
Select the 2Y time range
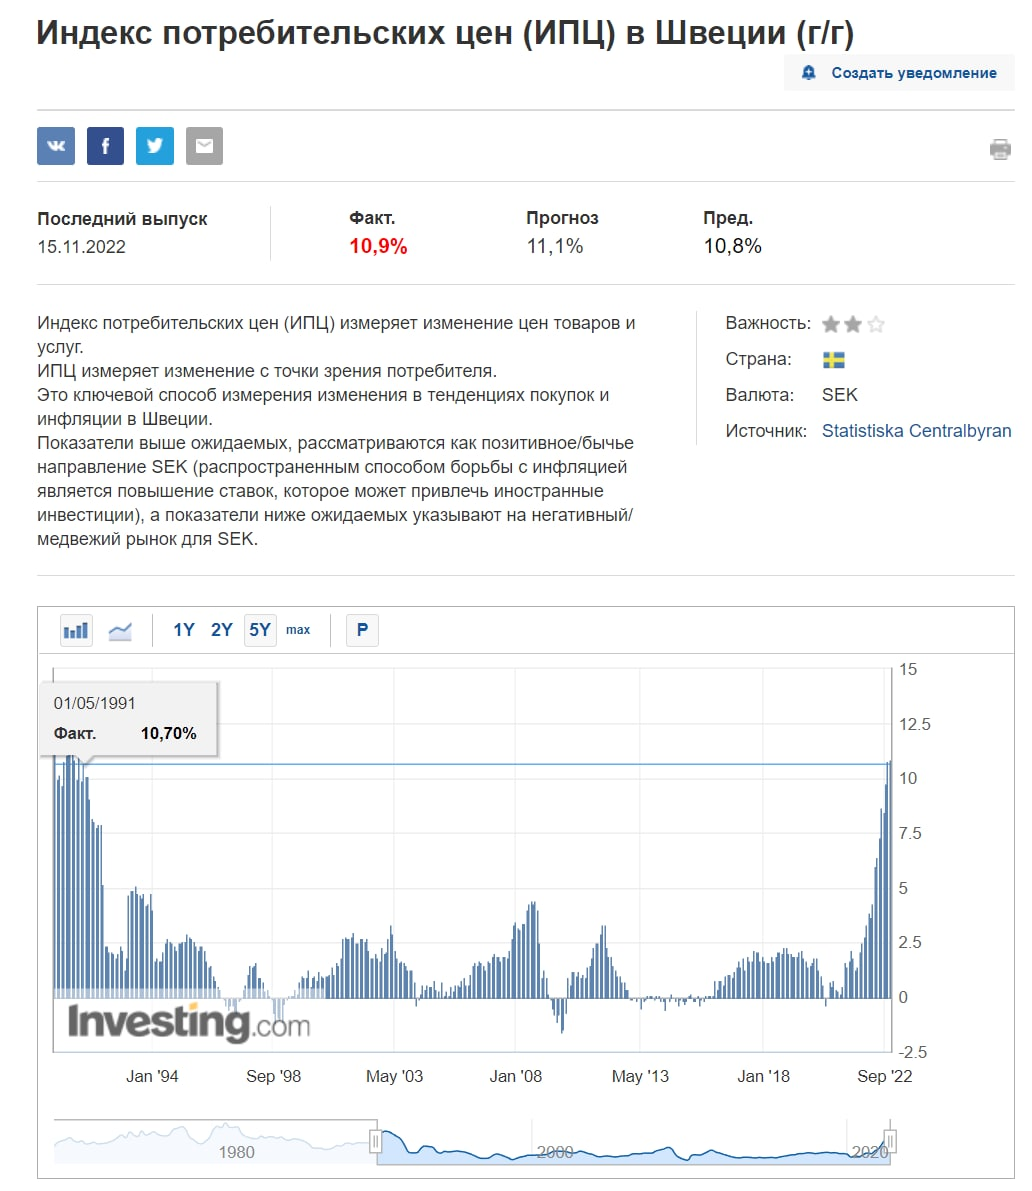click(x=221, y=630)
